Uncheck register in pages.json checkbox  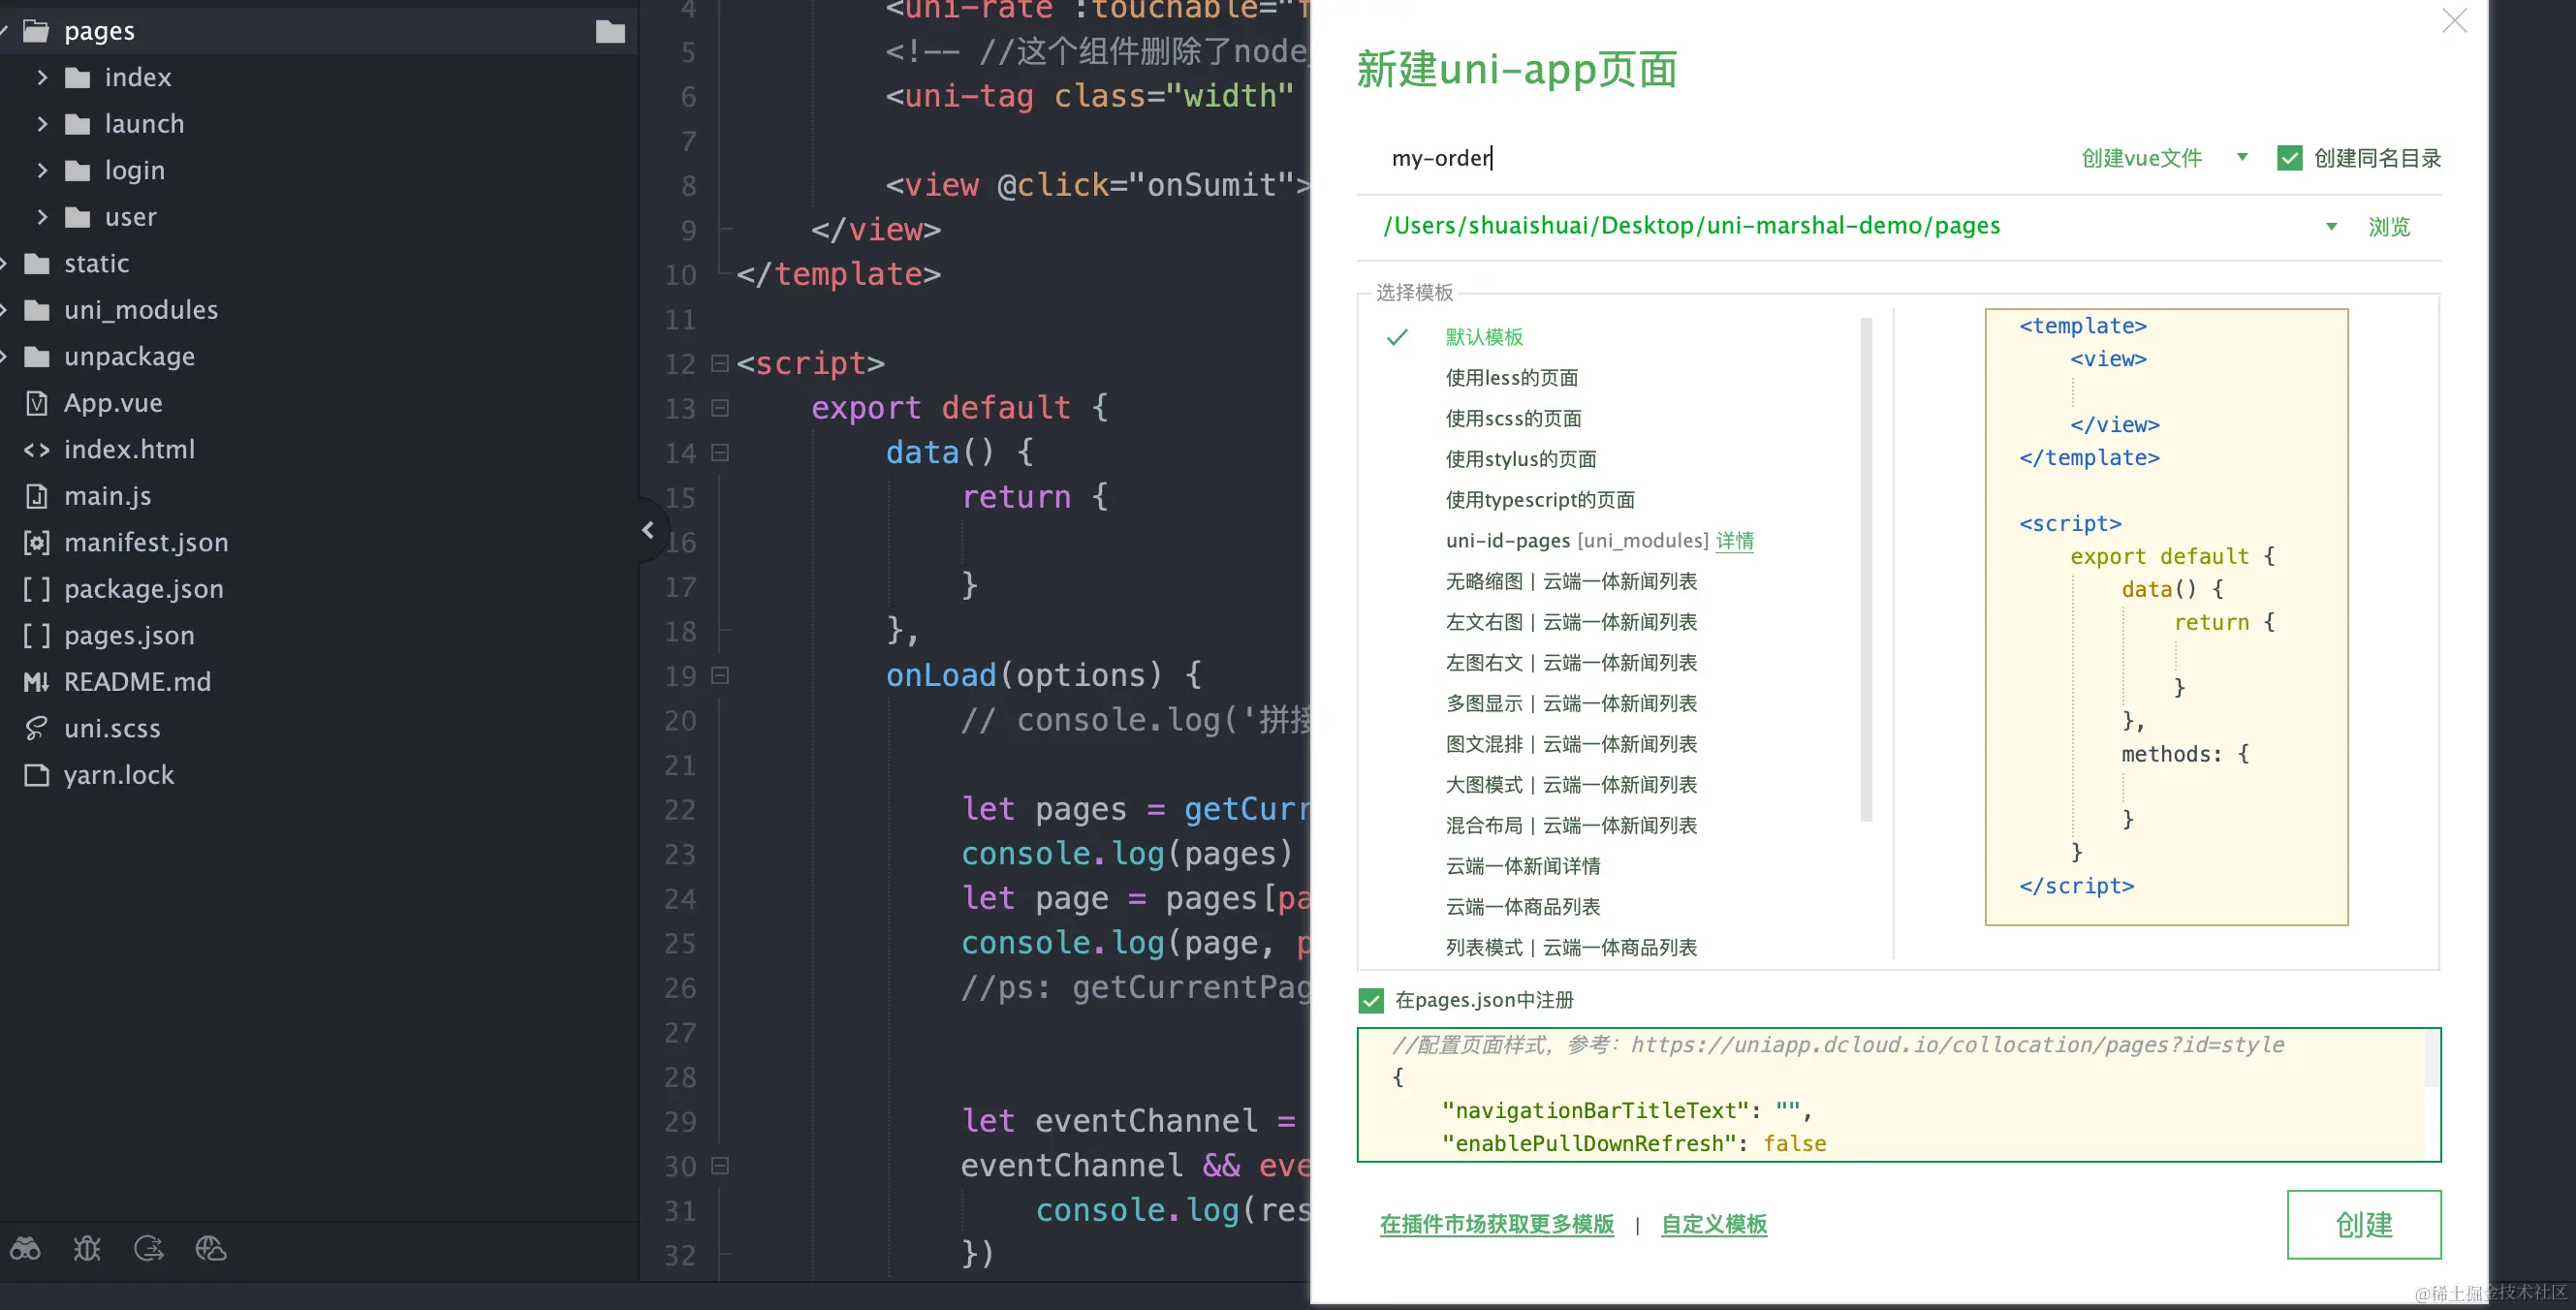pyautogui.click(x=1371, y=1000)
